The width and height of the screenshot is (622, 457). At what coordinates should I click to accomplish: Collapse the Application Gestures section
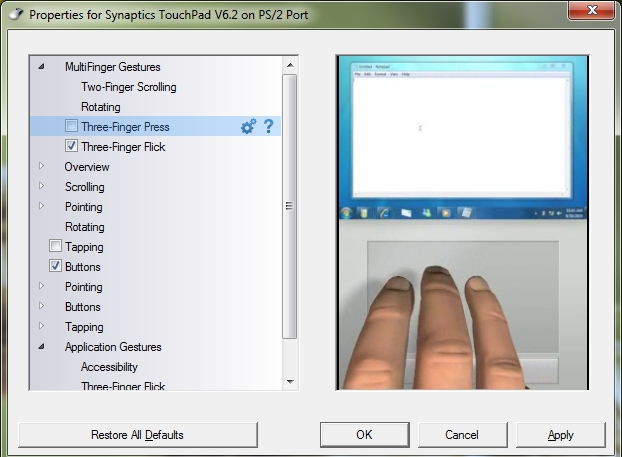[x=41, y=347]
